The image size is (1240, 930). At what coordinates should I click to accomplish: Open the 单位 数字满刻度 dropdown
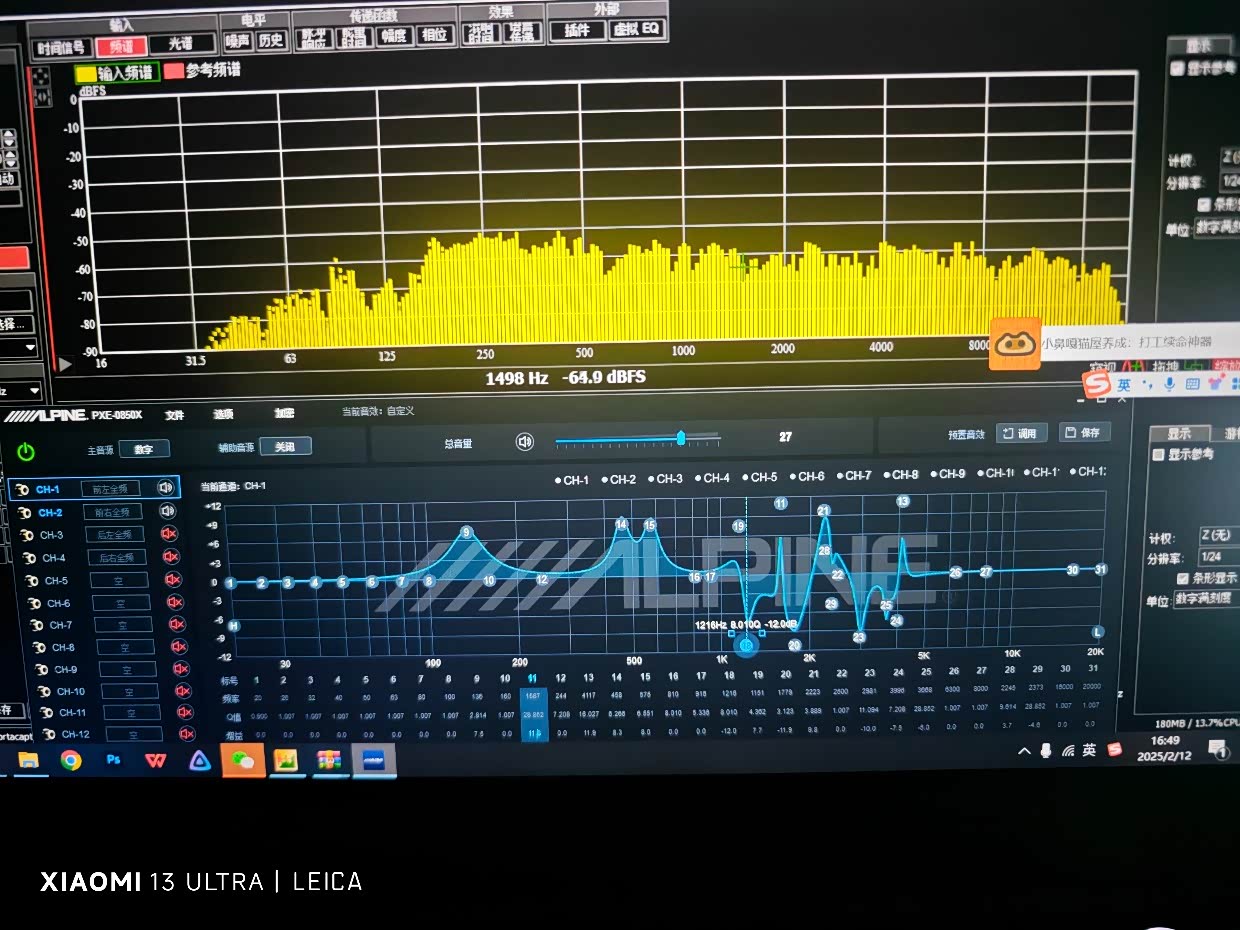(x=1207, y=600)
